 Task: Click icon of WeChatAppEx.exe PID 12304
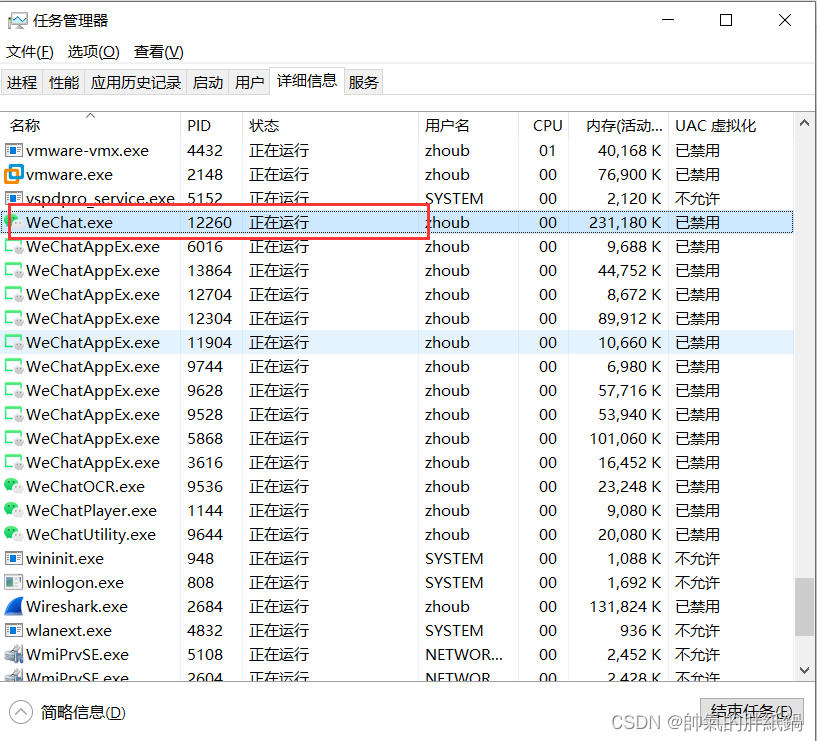(14, 318)
